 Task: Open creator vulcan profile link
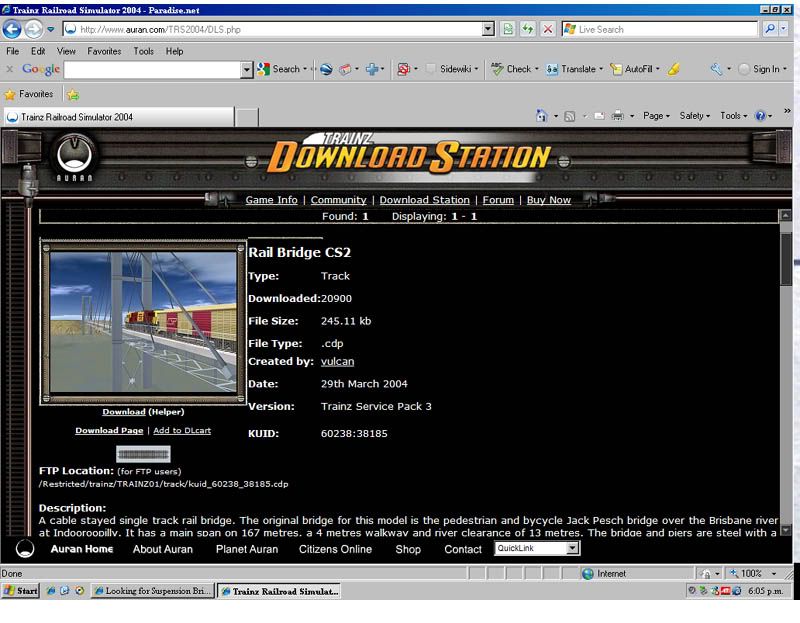pyautogui.click(x=337, y=361)
